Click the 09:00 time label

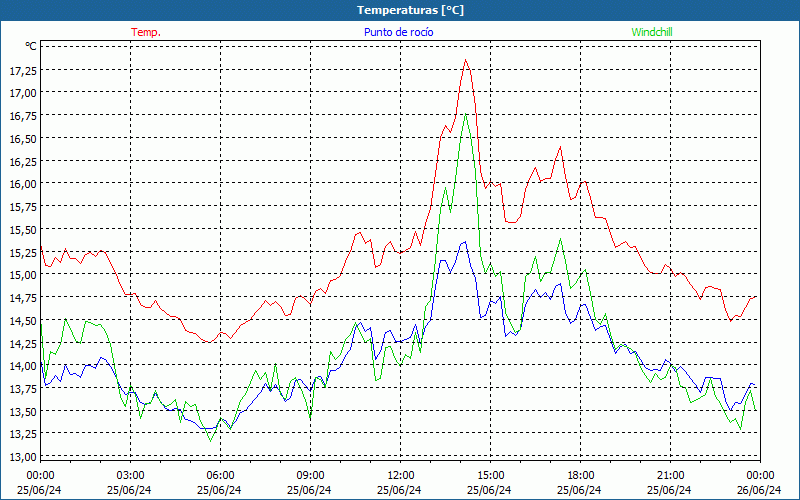click(x=310, y=476)
